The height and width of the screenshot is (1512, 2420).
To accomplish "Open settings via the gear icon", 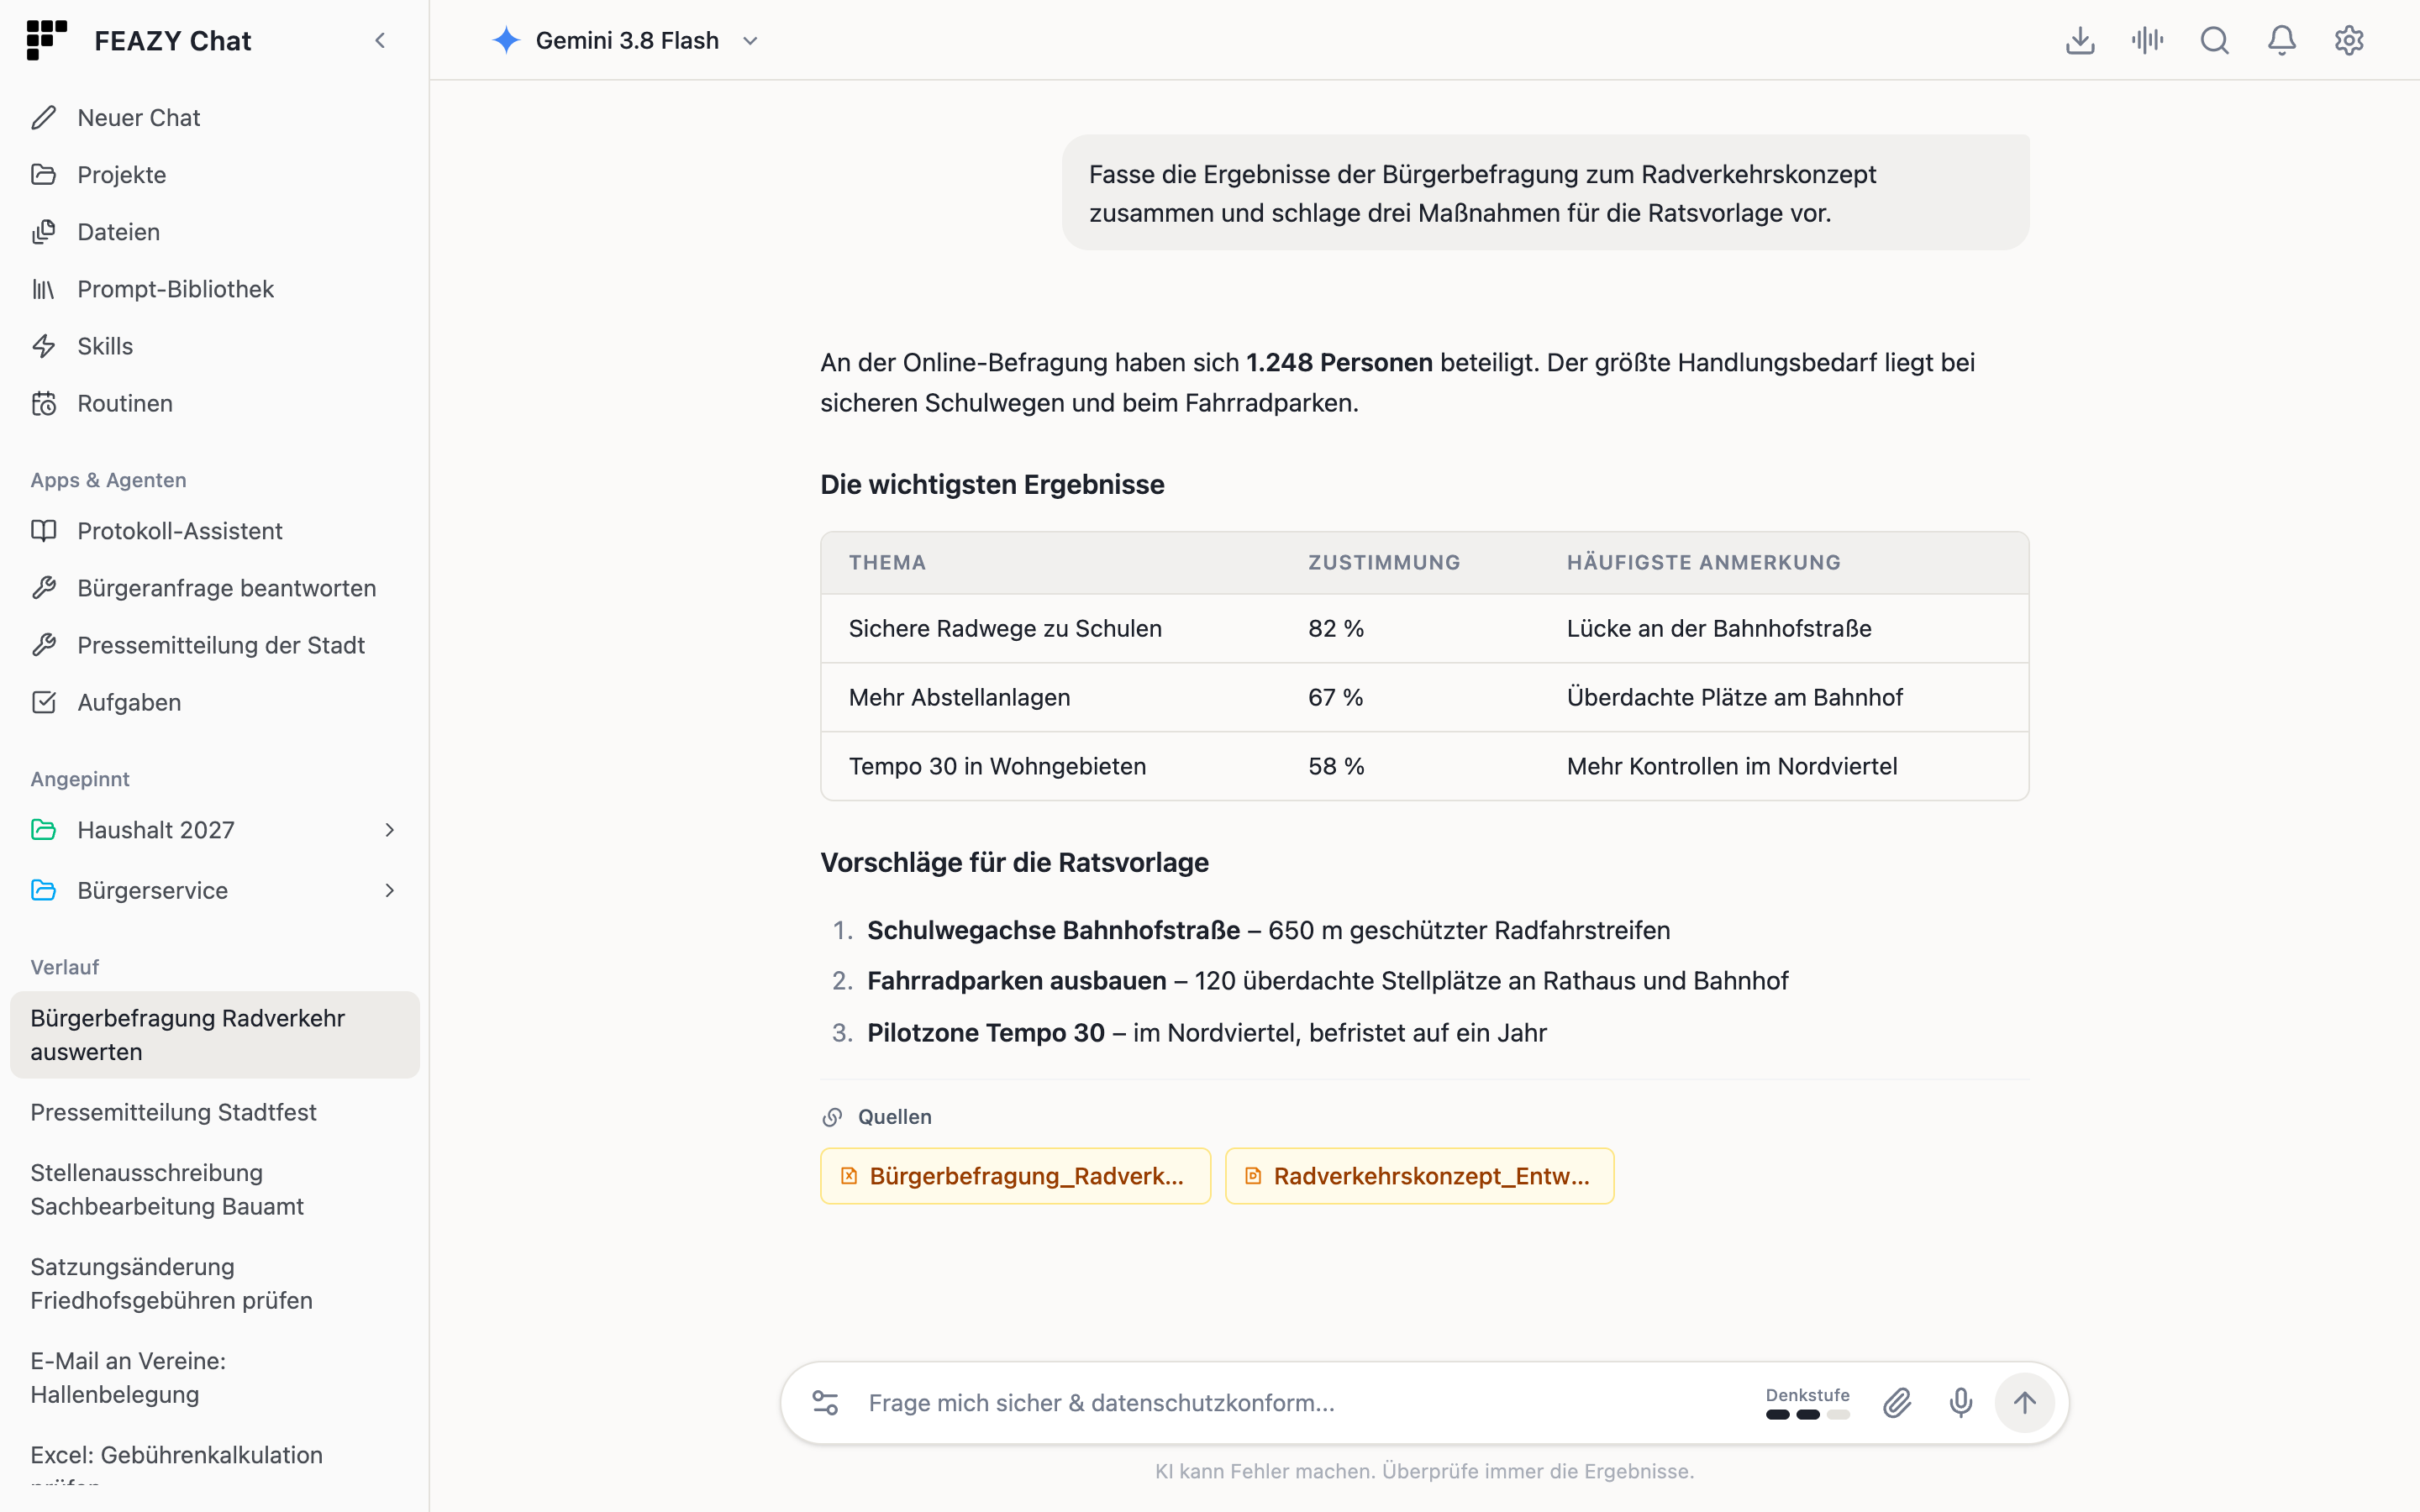I will point(2349,41).
